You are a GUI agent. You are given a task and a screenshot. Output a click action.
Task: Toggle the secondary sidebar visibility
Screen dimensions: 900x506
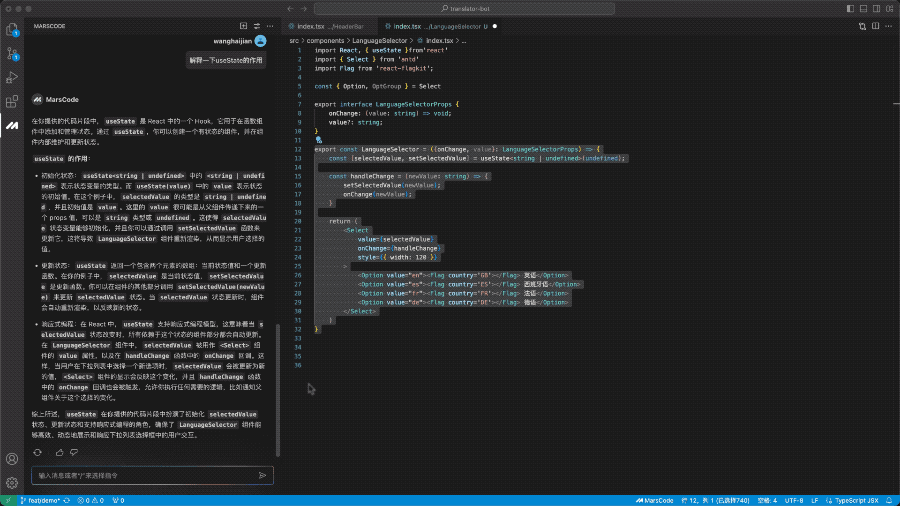tap(878, 8)
